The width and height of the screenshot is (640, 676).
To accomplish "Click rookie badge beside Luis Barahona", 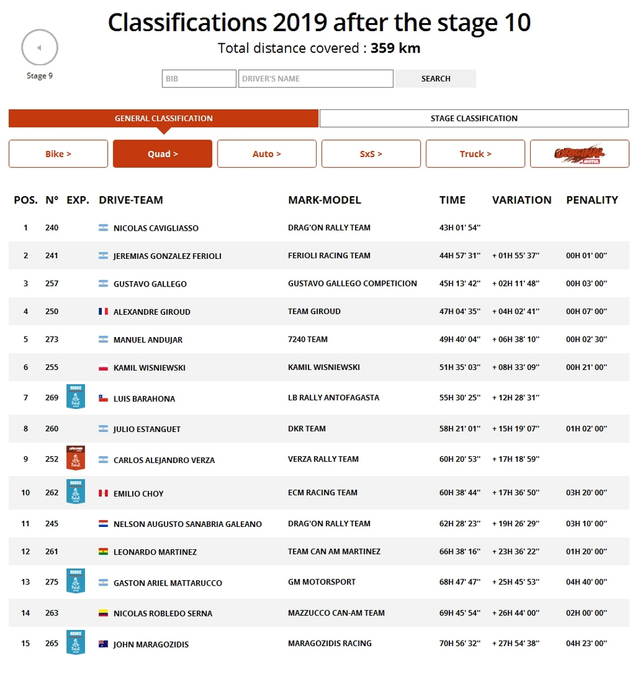I will [75, 396].
